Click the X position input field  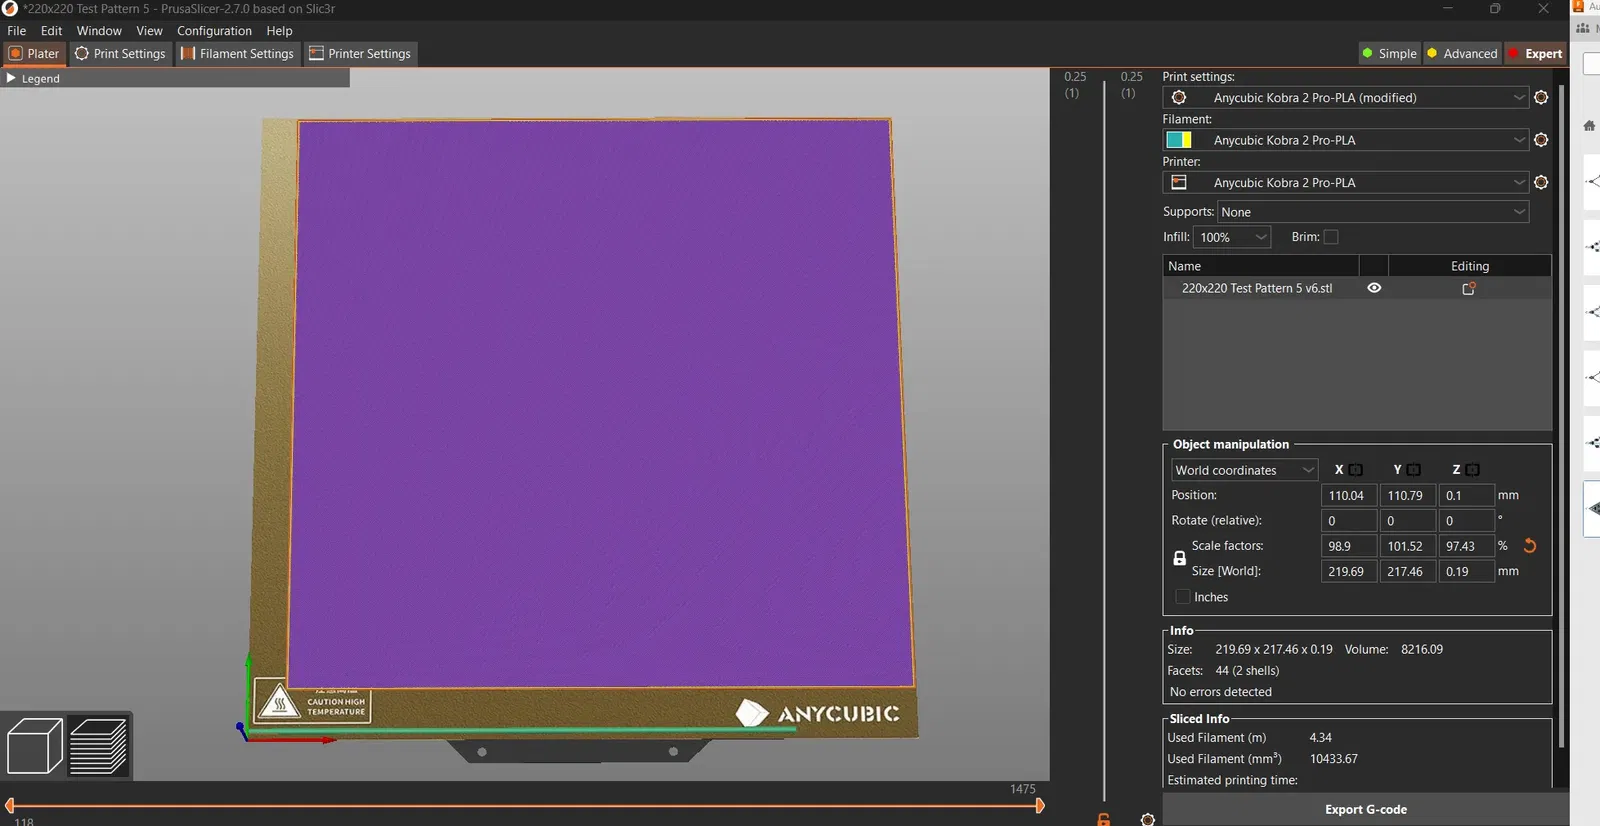[1348, 495]
